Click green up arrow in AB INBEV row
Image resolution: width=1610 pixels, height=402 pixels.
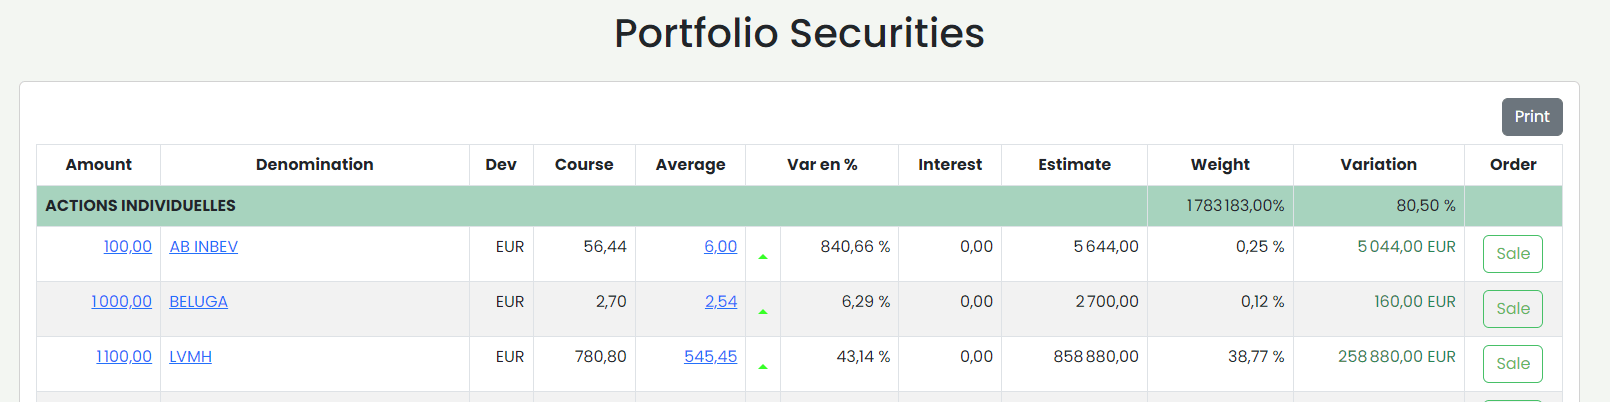pyautogui.click(x=763, y=257)
